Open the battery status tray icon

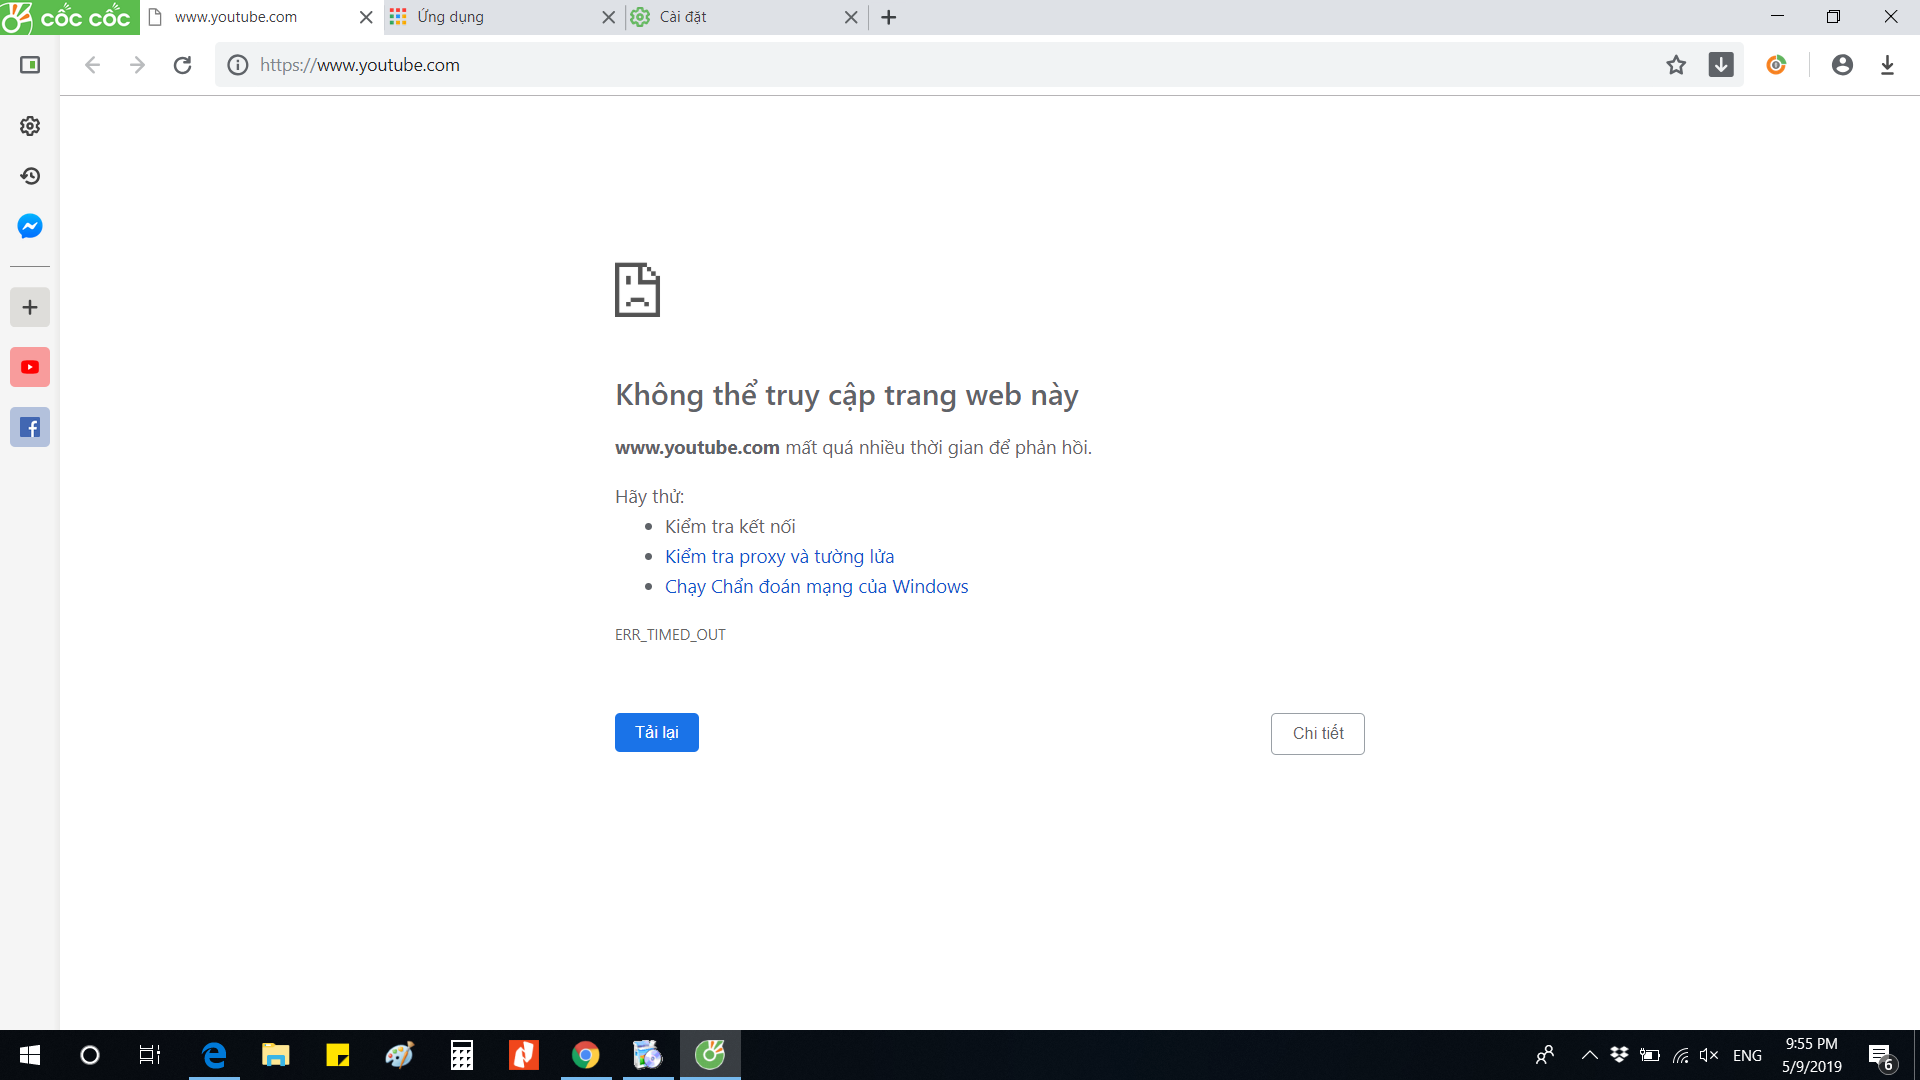[1650, 1055]
